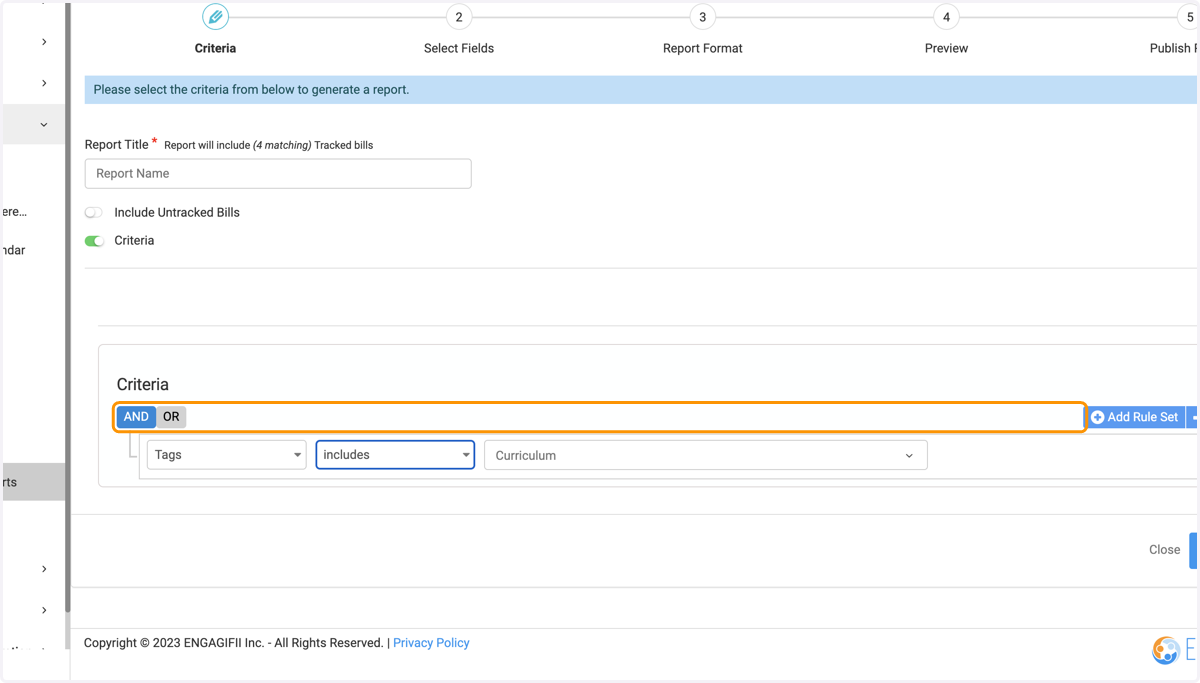Screen dimensions: 1200x683
Task: Collapse the expanded sidebar section chevron
Action: click(x=44, y=125)
